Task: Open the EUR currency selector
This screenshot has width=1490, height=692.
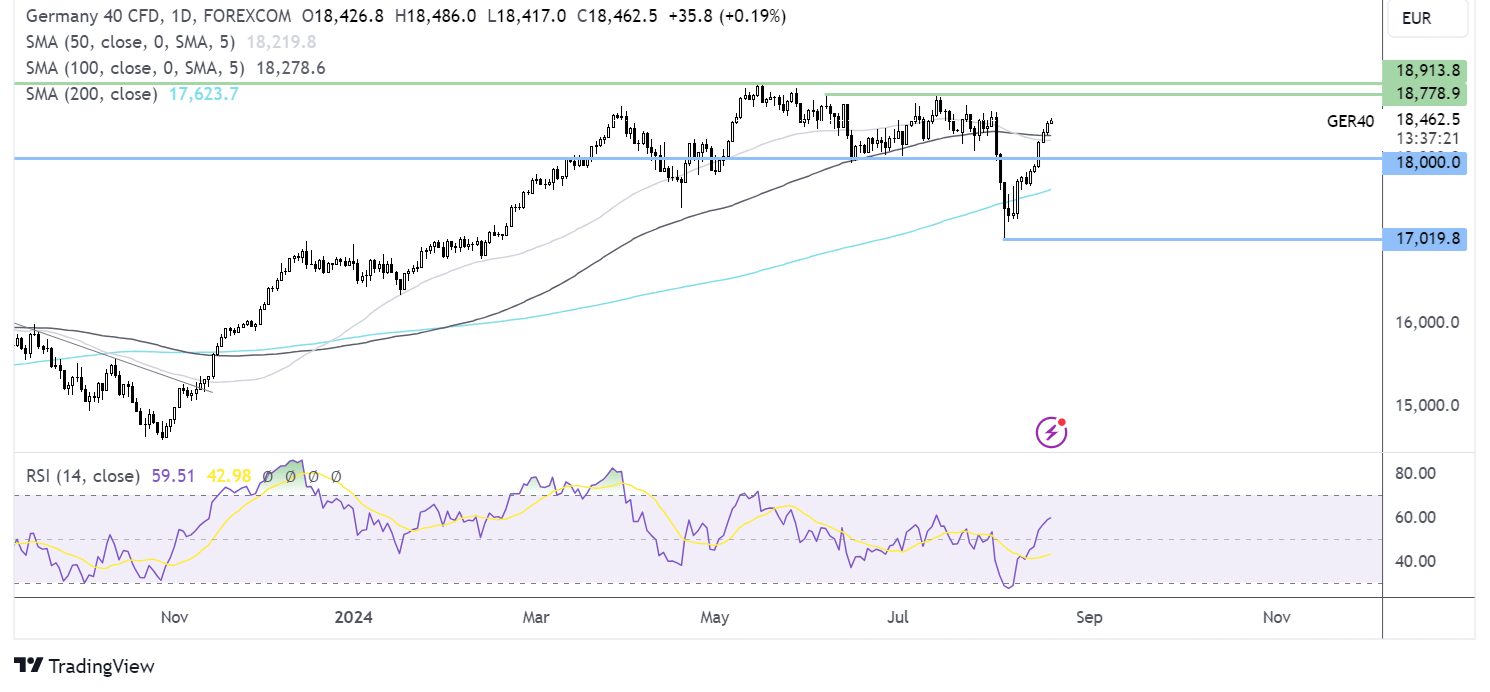Action: [x=1428, y=18]
